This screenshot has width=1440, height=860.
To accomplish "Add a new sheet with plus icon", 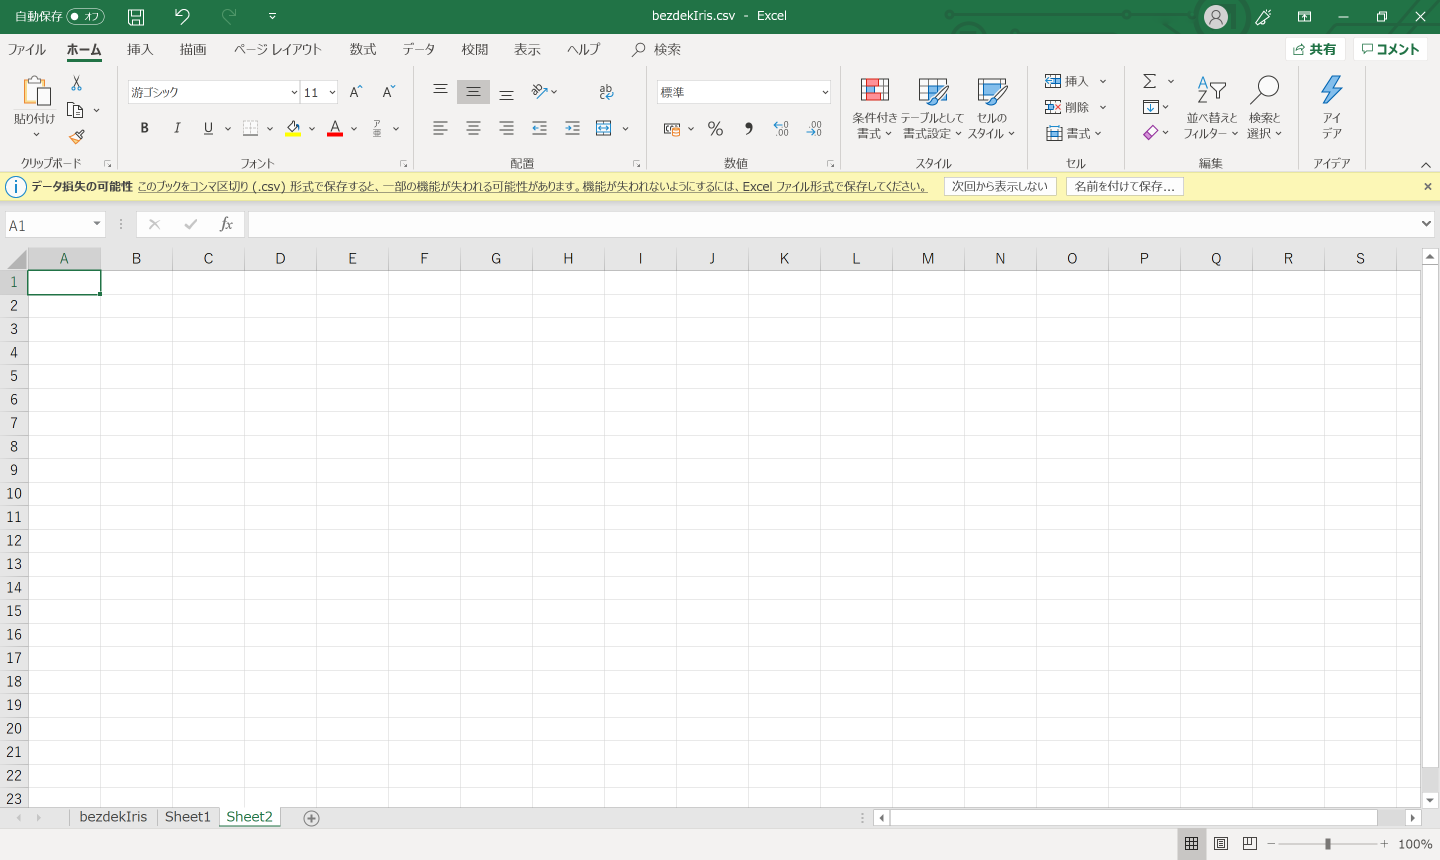I will tap(311, 818).
